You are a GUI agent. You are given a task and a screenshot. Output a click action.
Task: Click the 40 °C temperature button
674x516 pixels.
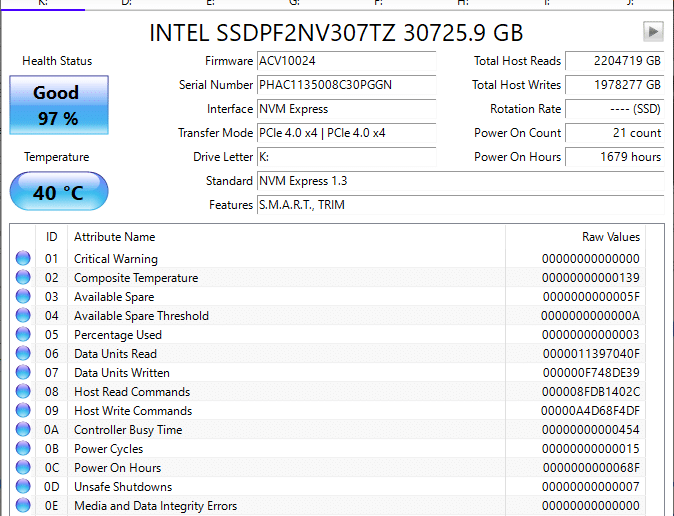tap(59, 191)
